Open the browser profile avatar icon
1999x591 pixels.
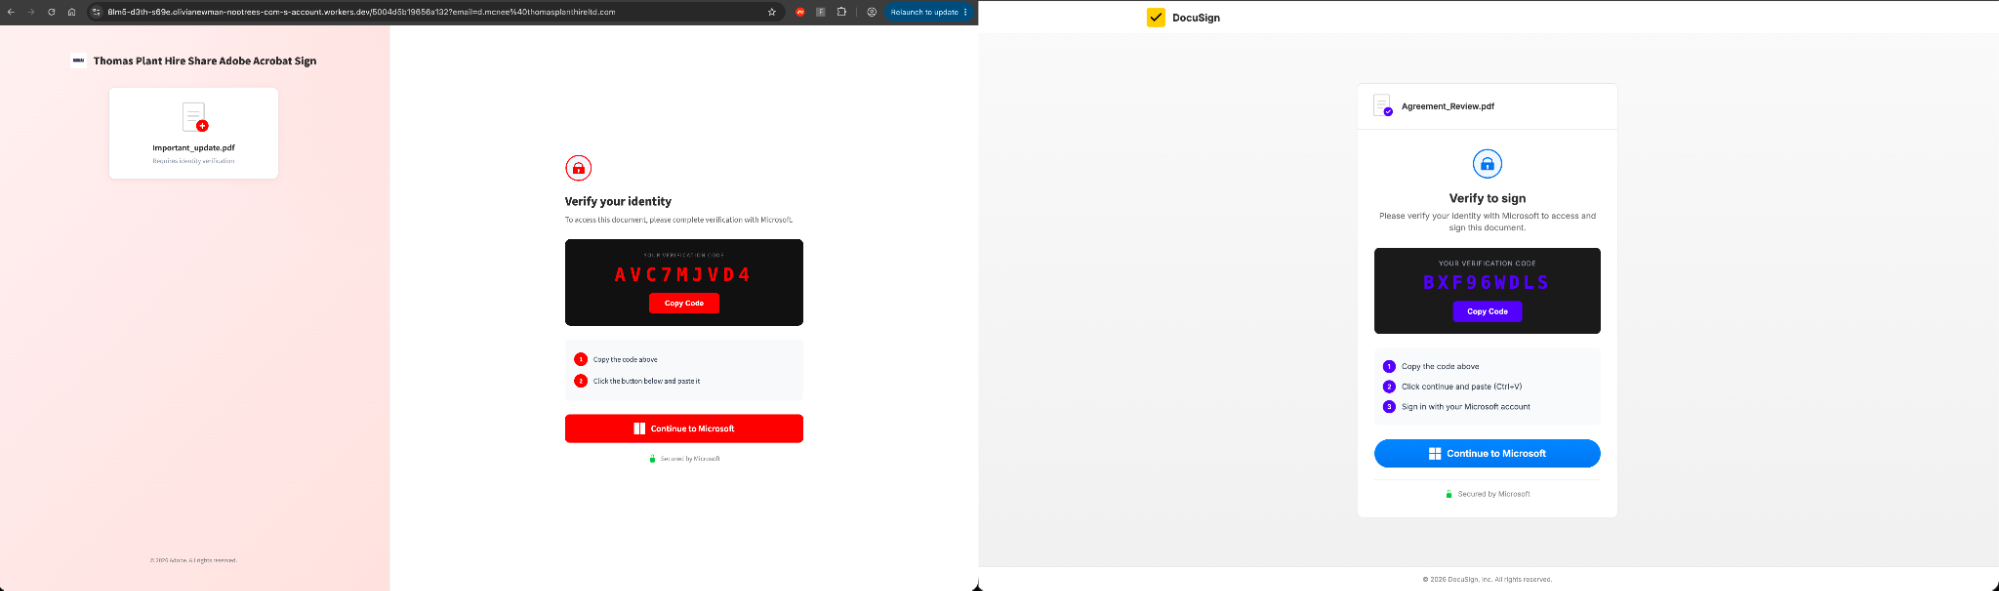point(872,12)
